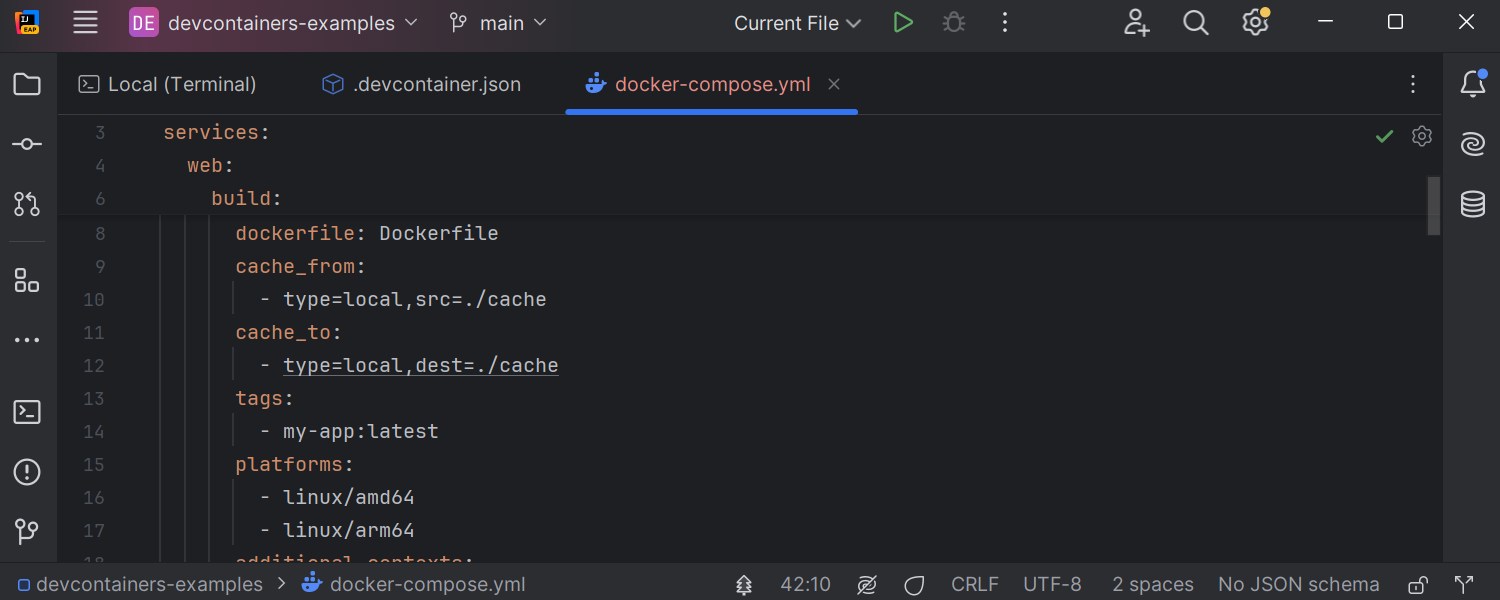This screenshot has width=1500, height=600.
Task: Start debugging with the bug icon
Action: pyautogui.click(x=952, y=22)
